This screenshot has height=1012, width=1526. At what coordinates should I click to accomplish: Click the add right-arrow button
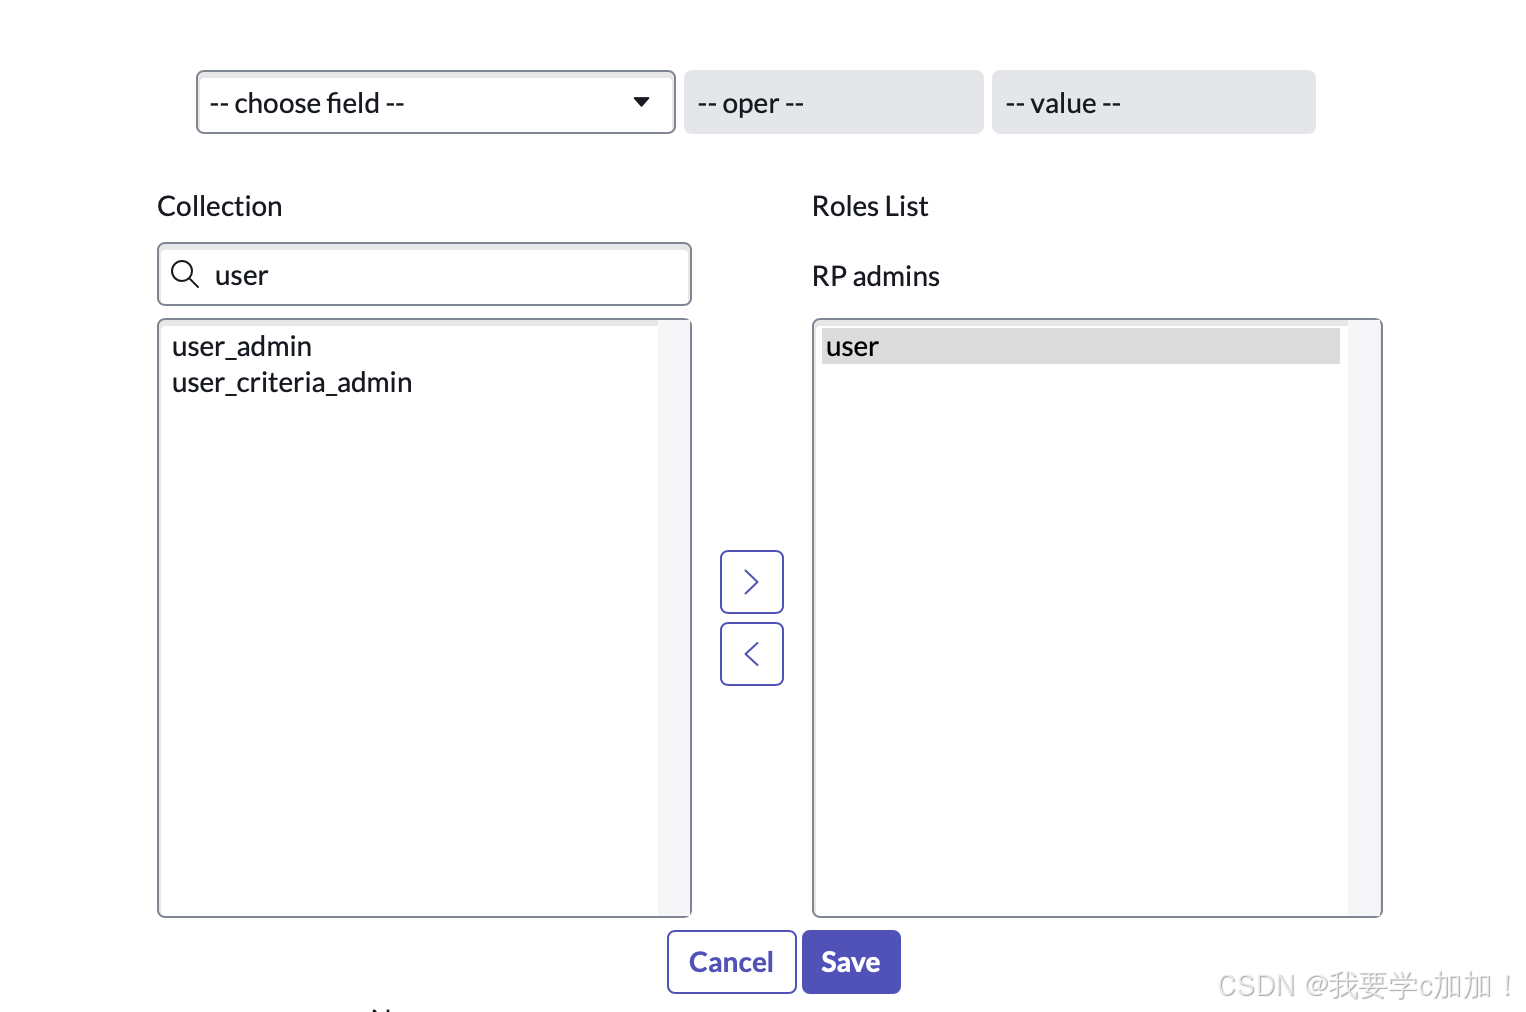click(752, 582)
